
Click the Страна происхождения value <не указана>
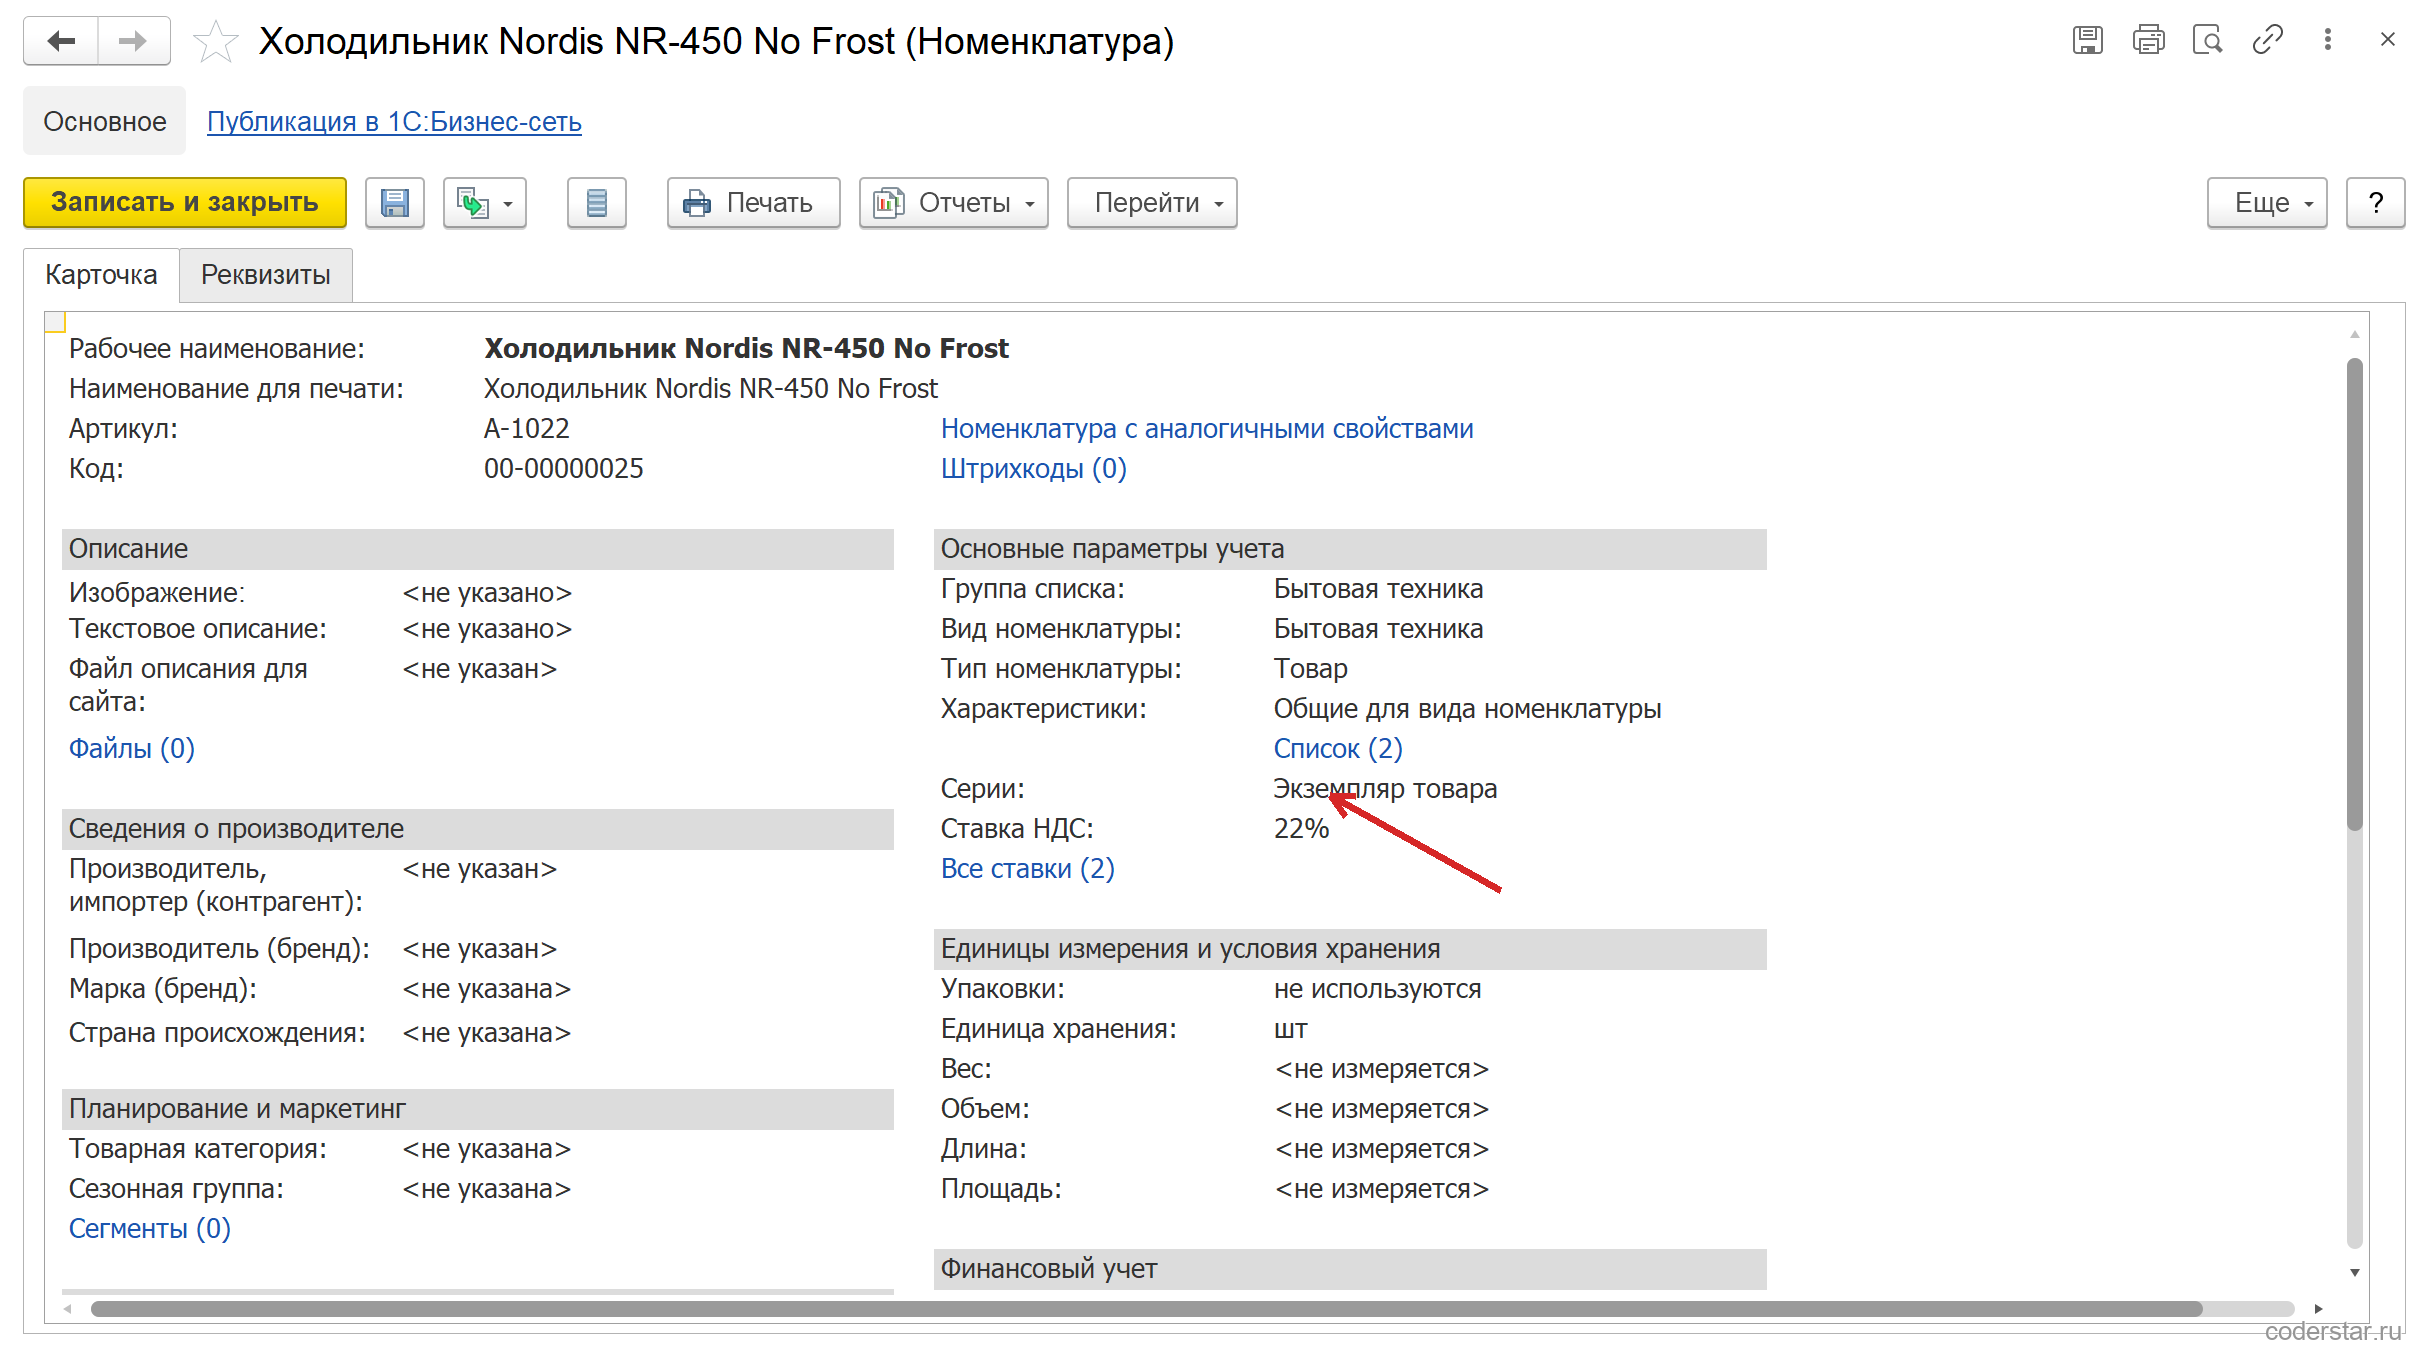(487, 1033)
